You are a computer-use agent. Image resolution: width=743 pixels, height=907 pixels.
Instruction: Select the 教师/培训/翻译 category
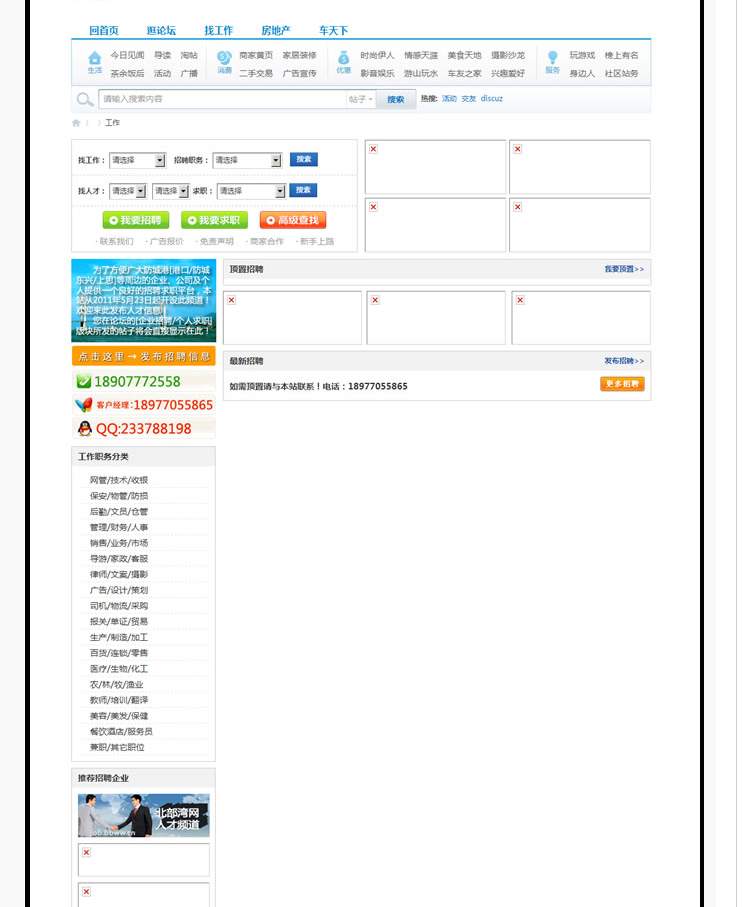click(x=119, y=700)
